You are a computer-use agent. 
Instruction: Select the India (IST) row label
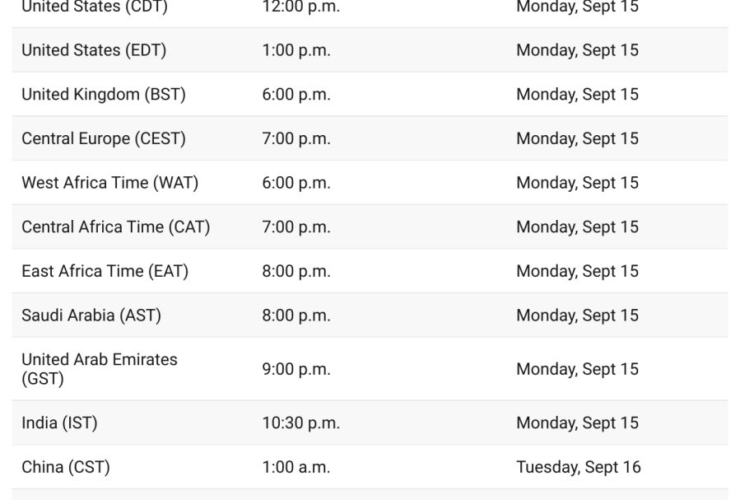[60, 423]
